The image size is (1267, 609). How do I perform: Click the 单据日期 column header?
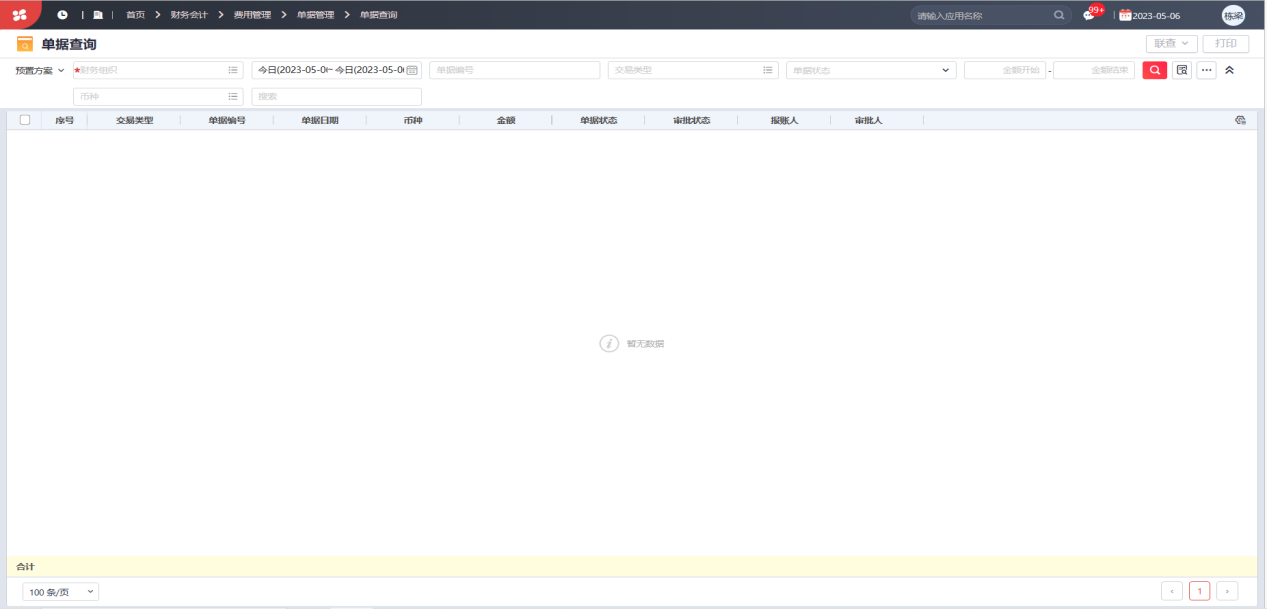tap(320, 120)
